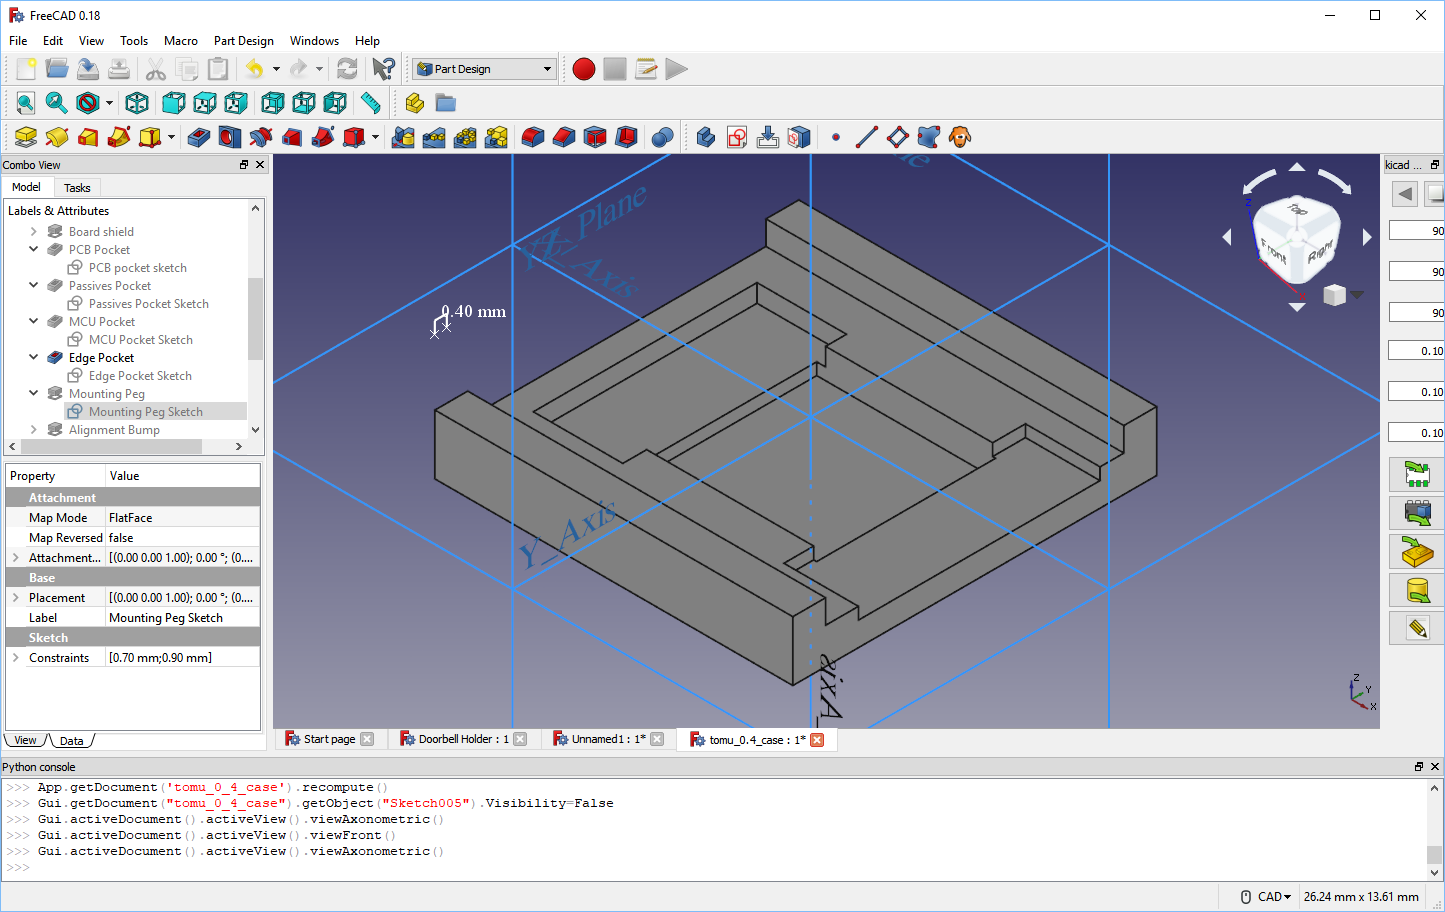Open the Macro menu
Screen dimensions: 1445x912
pos(181,41)
